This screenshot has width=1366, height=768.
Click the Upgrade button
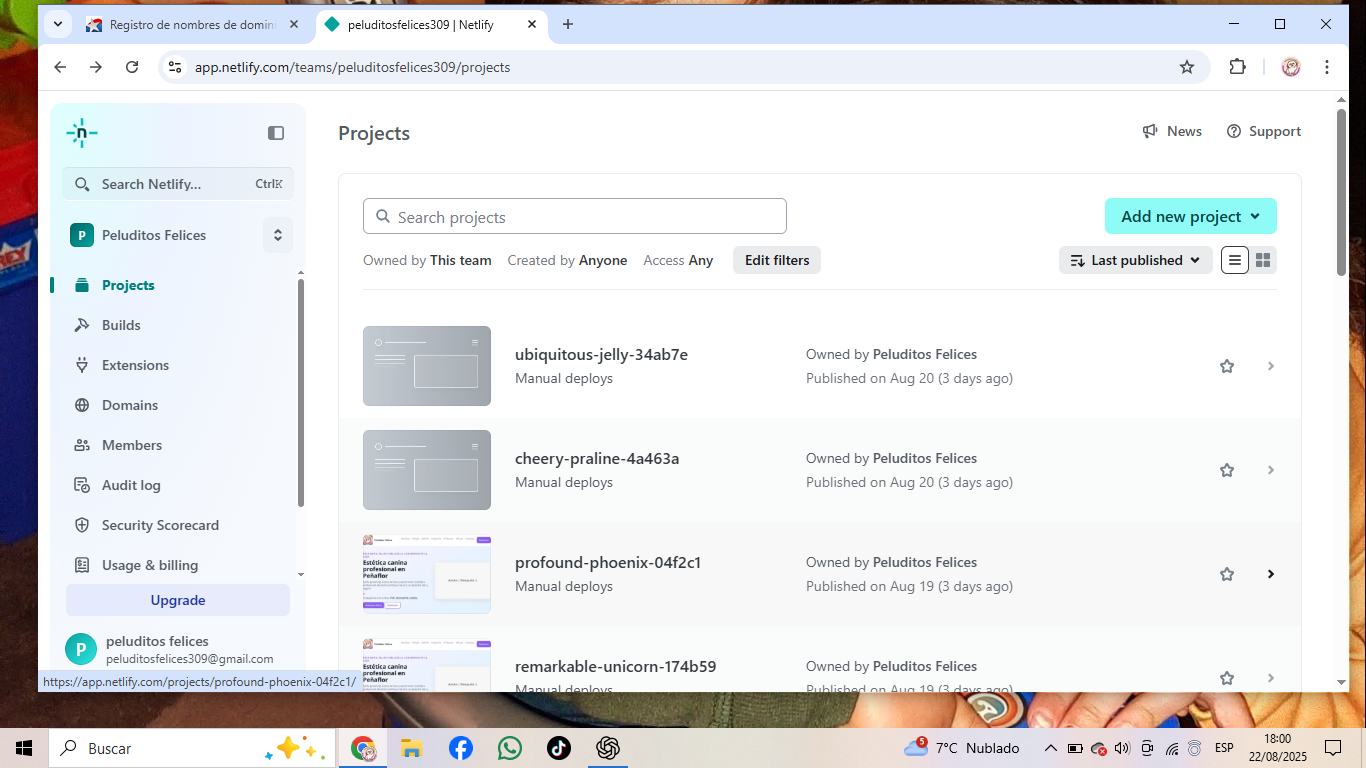click(x=178, y=600)
